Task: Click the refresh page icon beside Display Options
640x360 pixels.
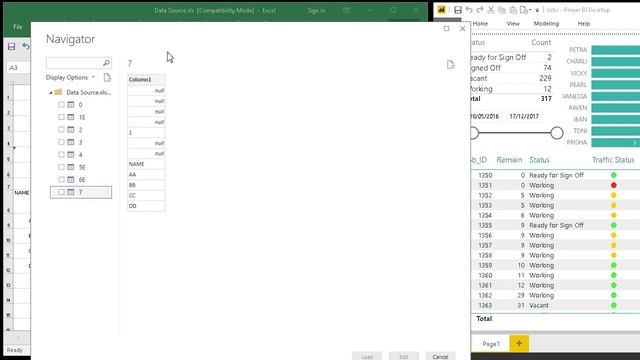Action: pyautogui.click(x=107, y=78)
